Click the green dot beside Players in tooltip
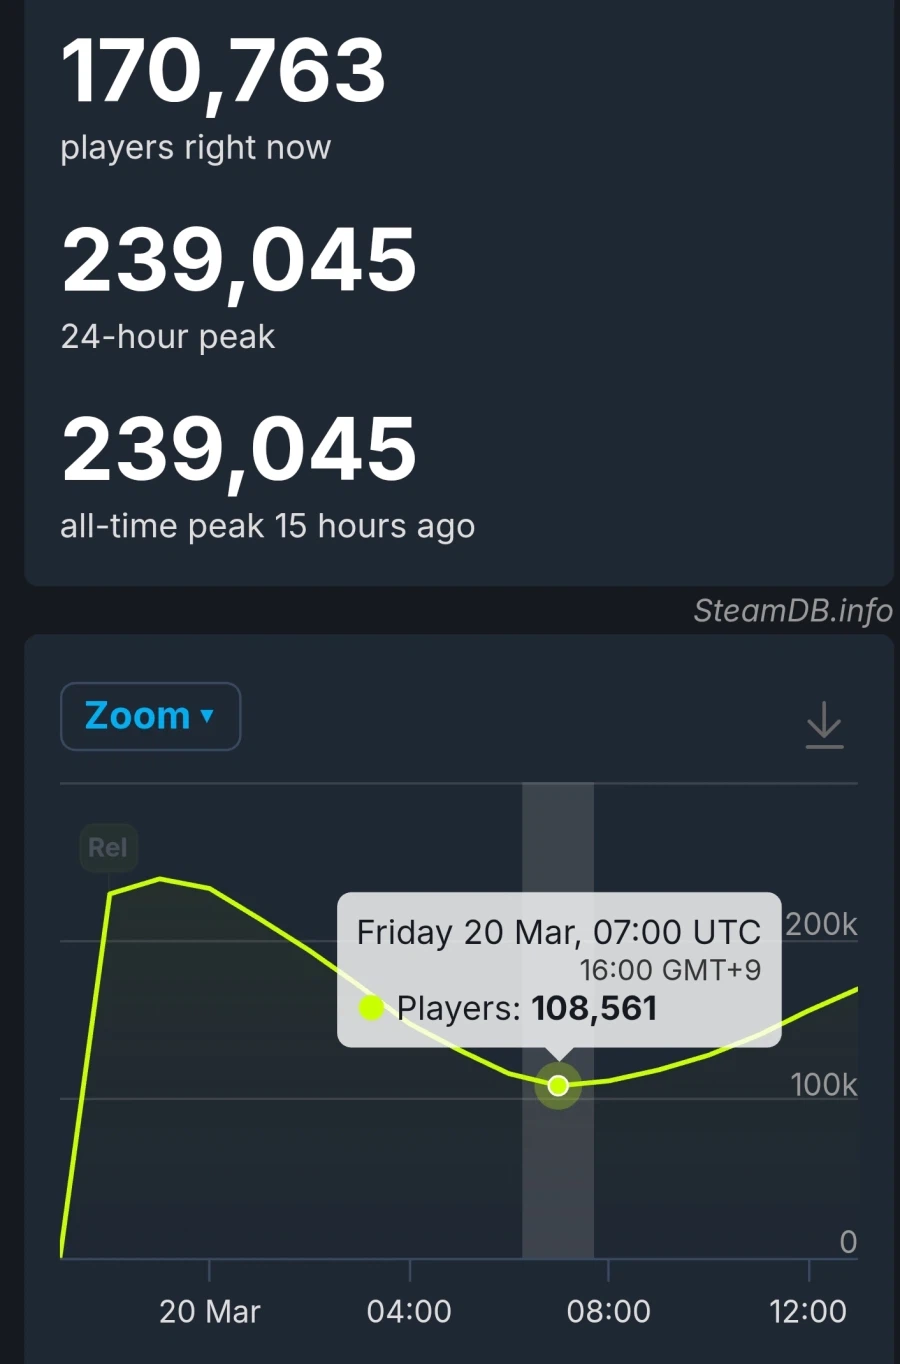This screenshot has height=1364, width=900. pos(371,1008)
